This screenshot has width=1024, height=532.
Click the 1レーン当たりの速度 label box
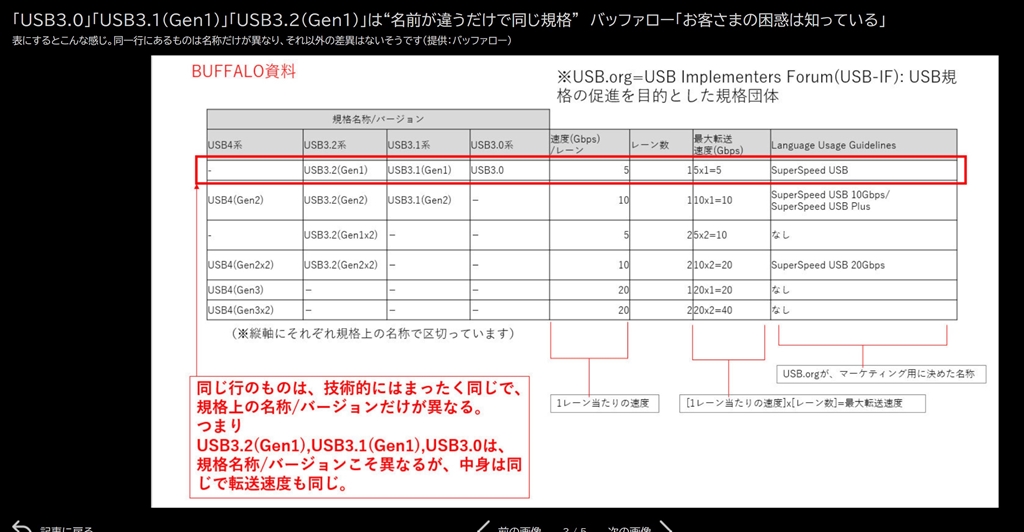604,403
